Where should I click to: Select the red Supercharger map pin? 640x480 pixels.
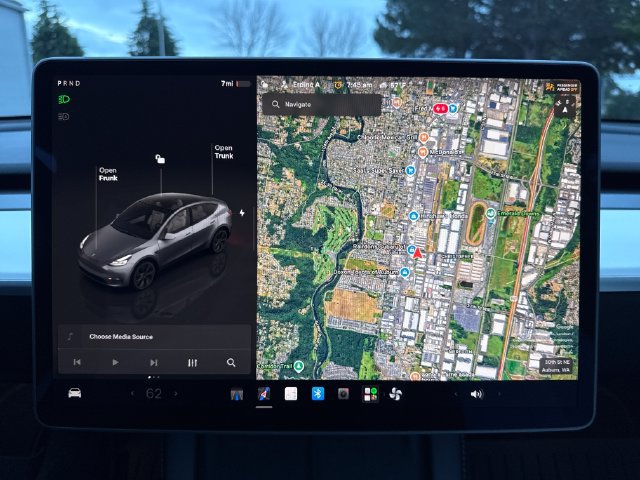[440, 109]
